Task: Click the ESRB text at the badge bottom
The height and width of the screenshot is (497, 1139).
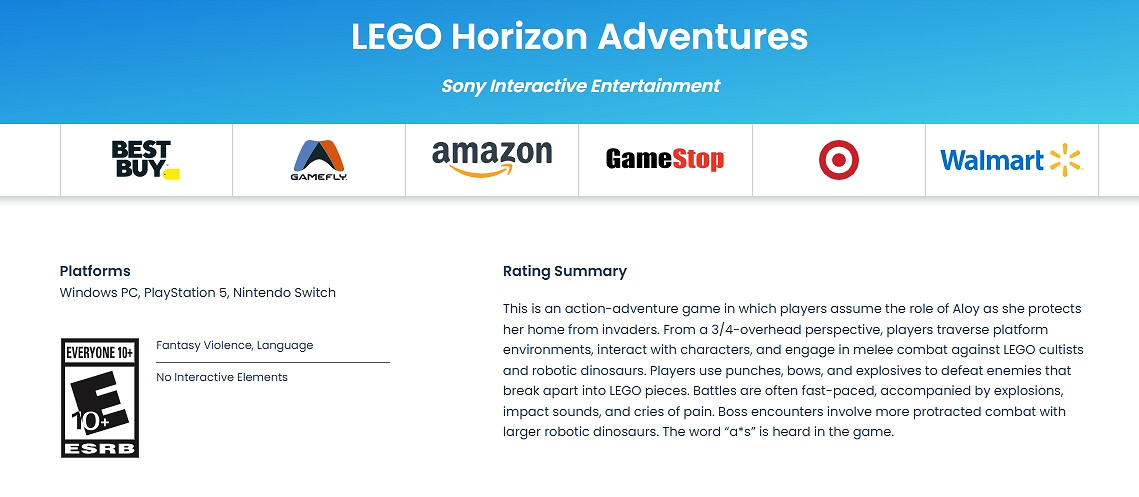Action: click(x=100, y=449)
